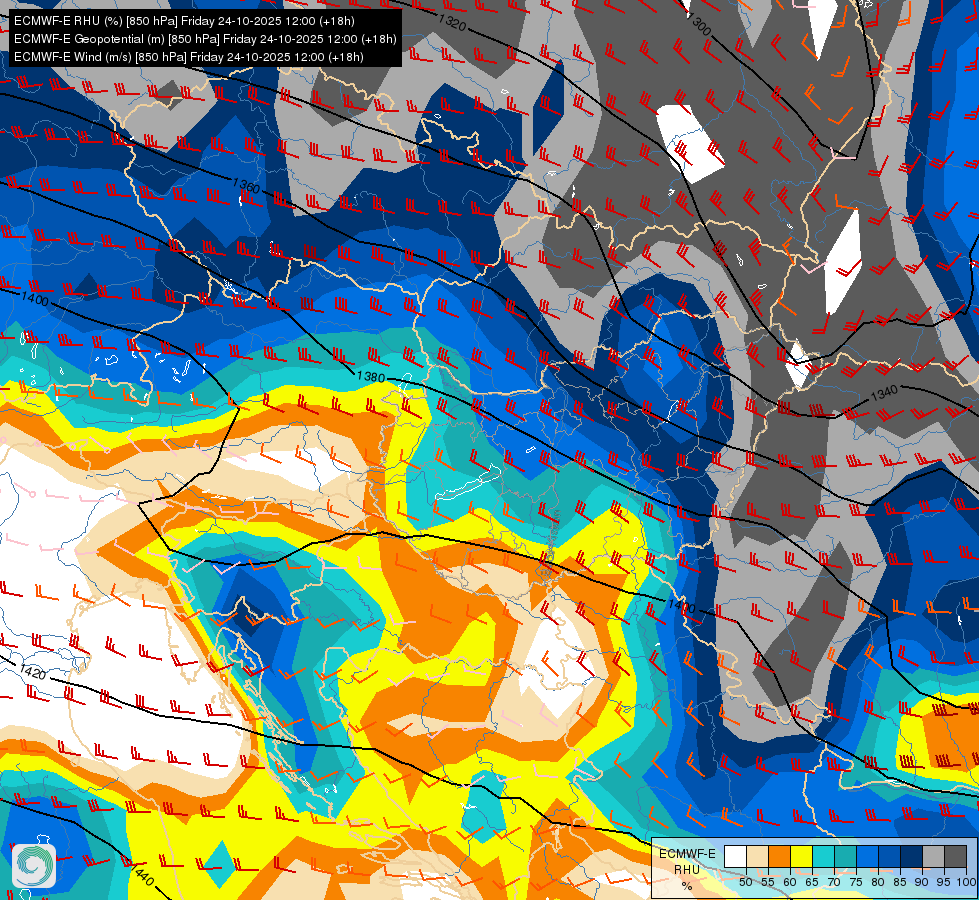Select the ECMWF-E RHU (%) title line
This screenshot has width=979, height=900.
[x=184, y=21]
